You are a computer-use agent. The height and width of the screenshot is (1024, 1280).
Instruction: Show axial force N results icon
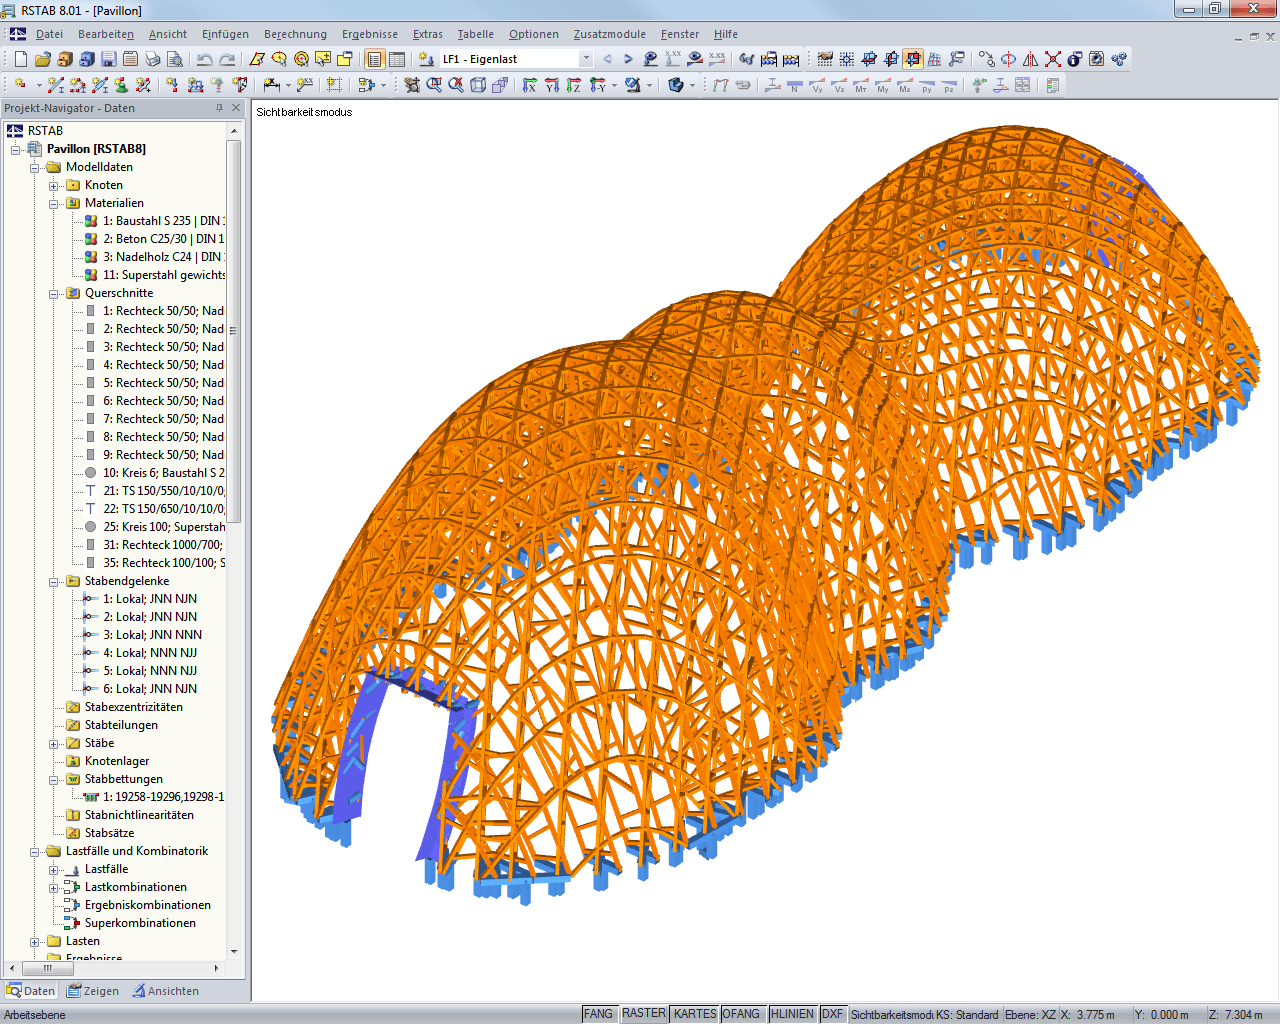[x=795, y=85]
